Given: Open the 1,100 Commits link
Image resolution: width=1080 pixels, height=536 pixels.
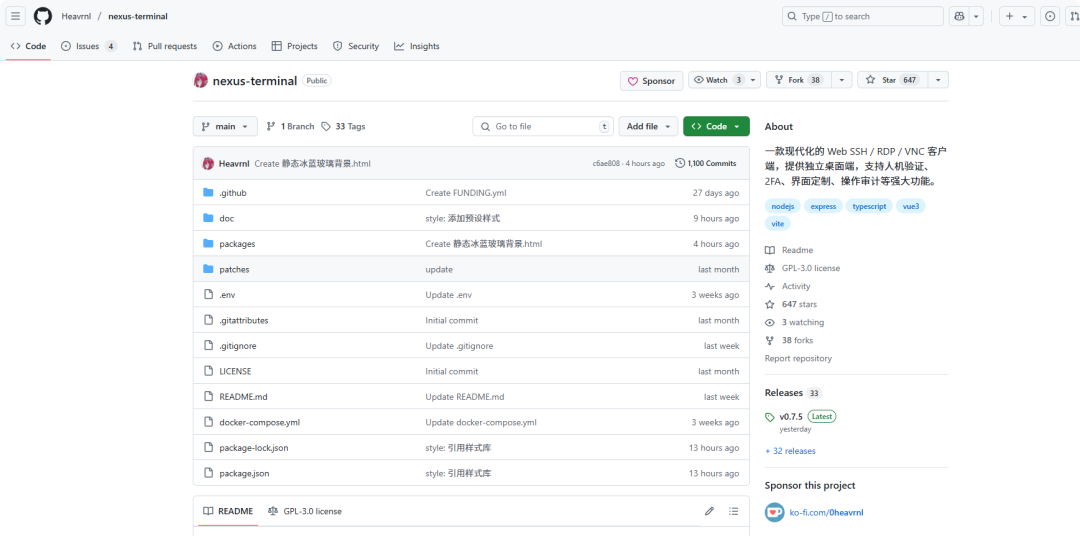Looking at the screenshot, I should pos(706,163).
